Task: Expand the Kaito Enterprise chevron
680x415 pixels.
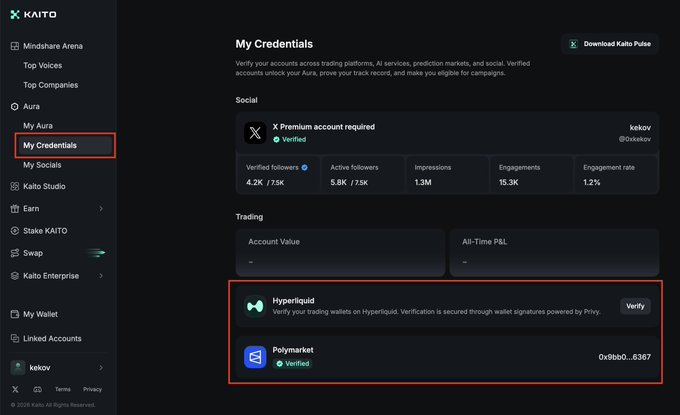Action: click(101, 276)
